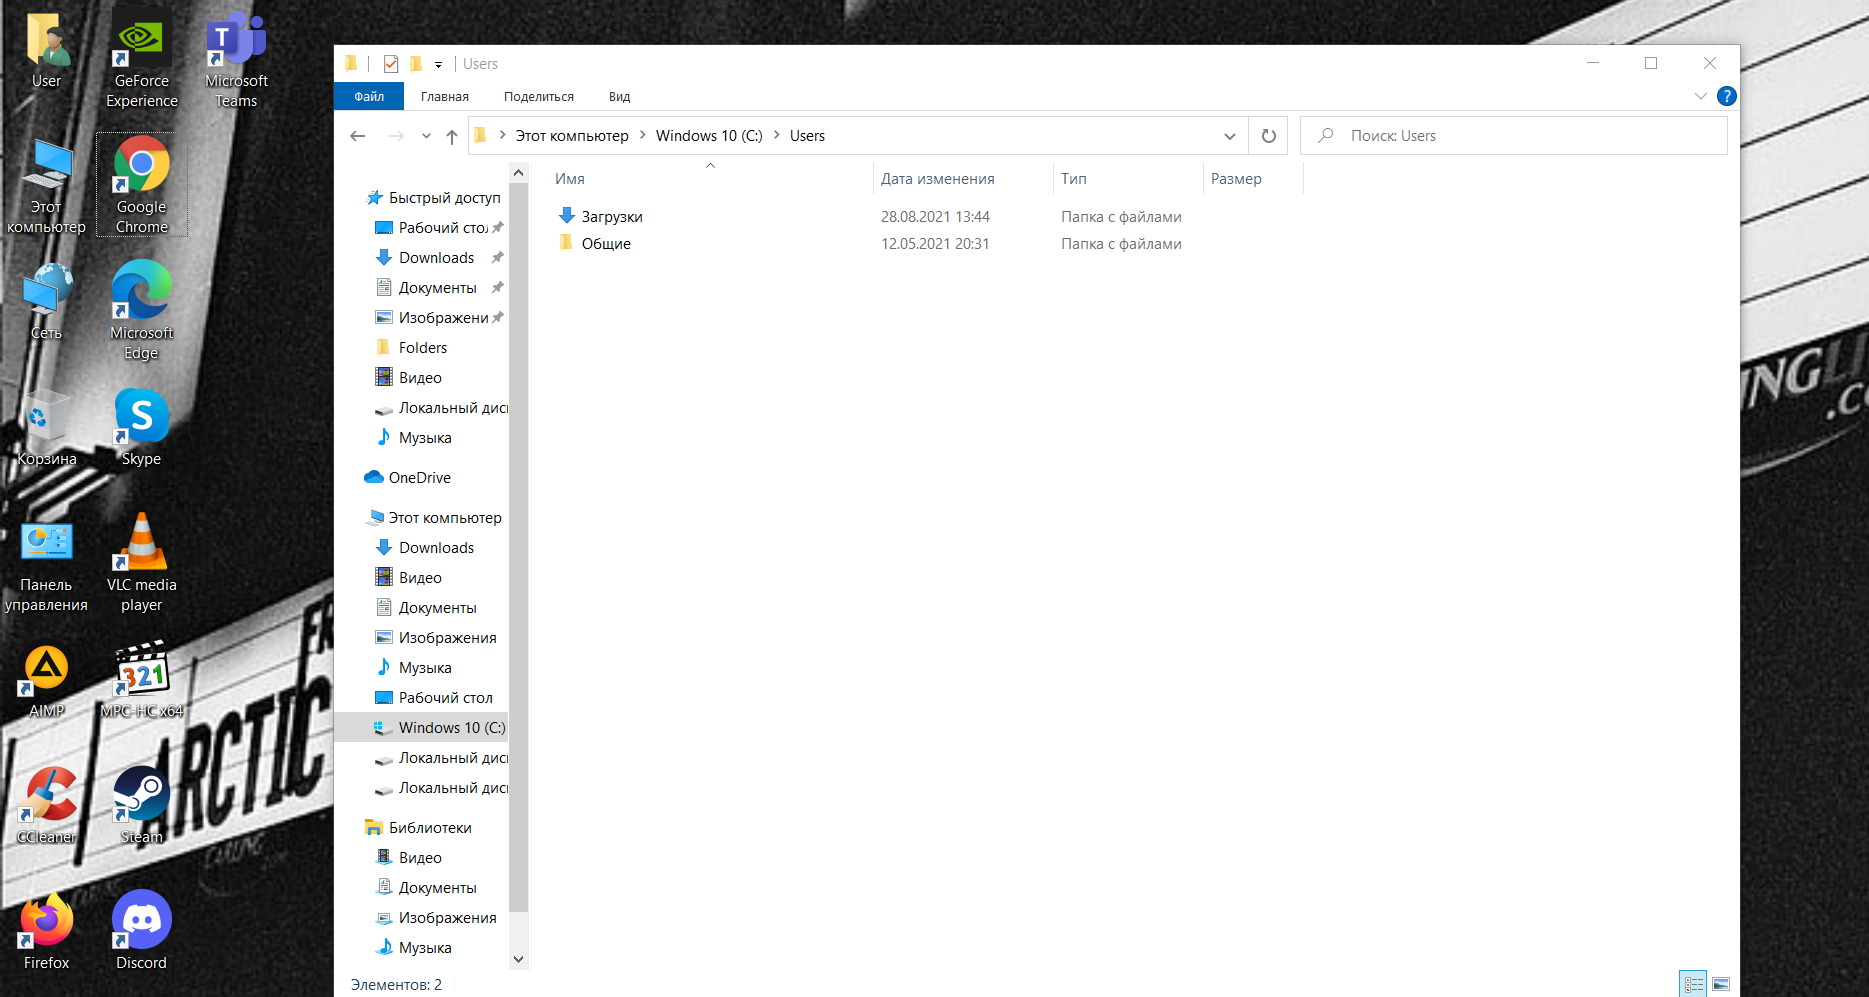The image size is (1869, 997).
Task: Click Windows 10 (C:) in the breadcrumb
Action: [x=709, y=136]
